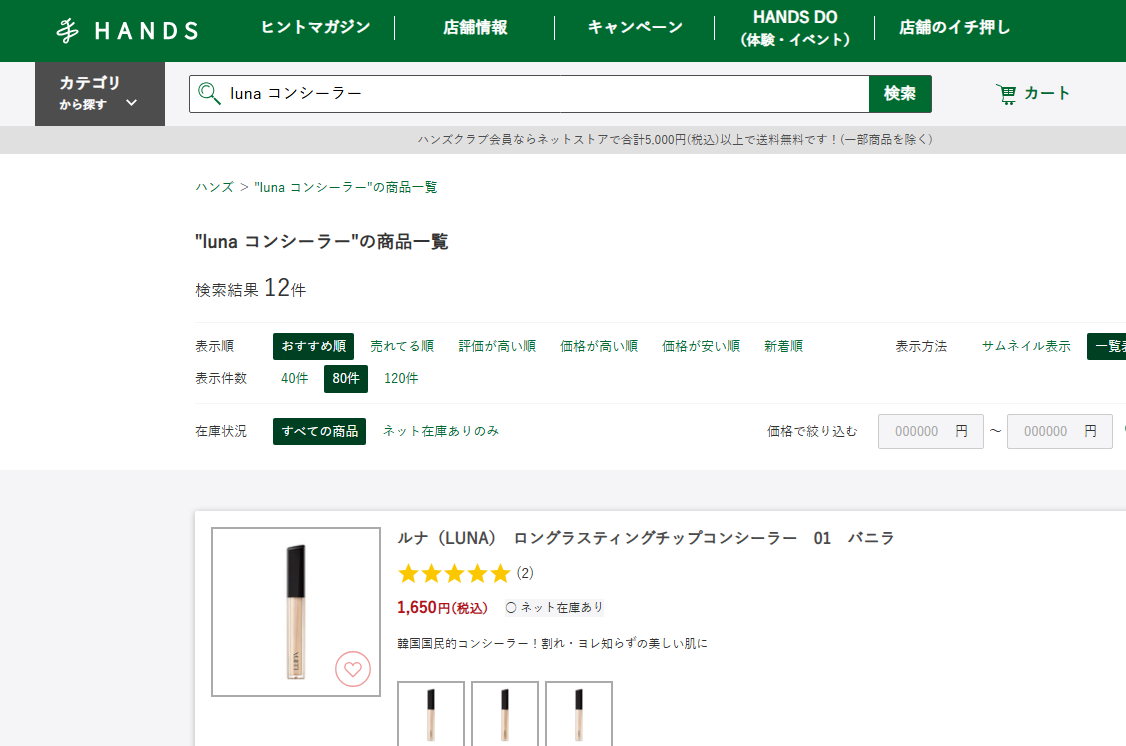Open HANDS DO (体験・イベント) menu
This screenshot has height=746, width=1126.
(795, 28)
